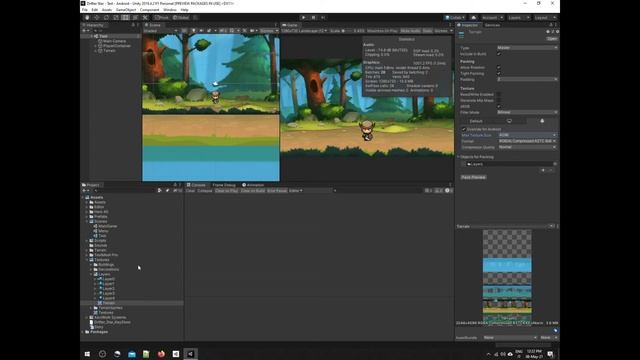Image resolution: width=640 pixels, height=360 pixels.
Task: Toggle the Tight Packing checkbox
Action: point(499,73)
